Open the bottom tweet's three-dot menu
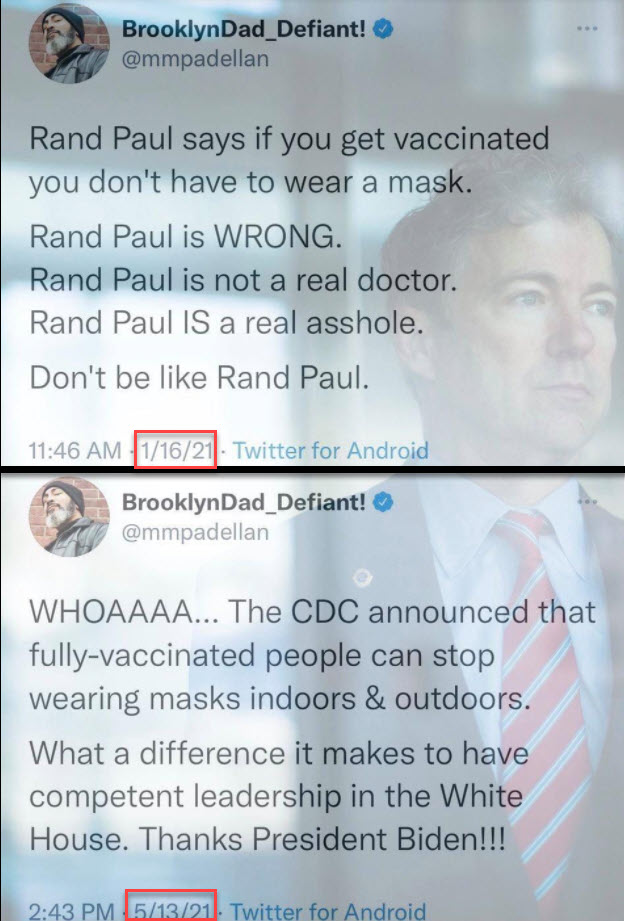 (587, 502)
